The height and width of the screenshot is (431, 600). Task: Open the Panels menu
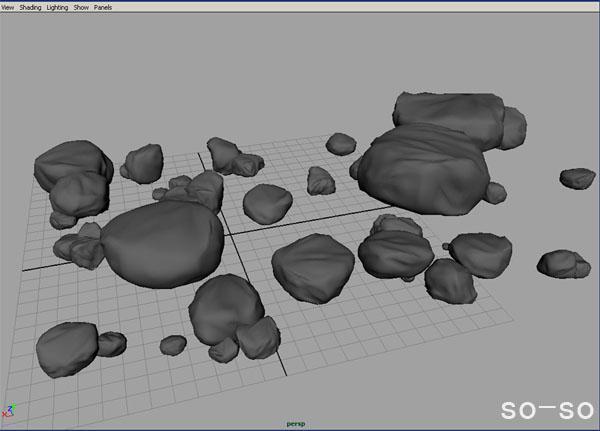tap(103, 7)
